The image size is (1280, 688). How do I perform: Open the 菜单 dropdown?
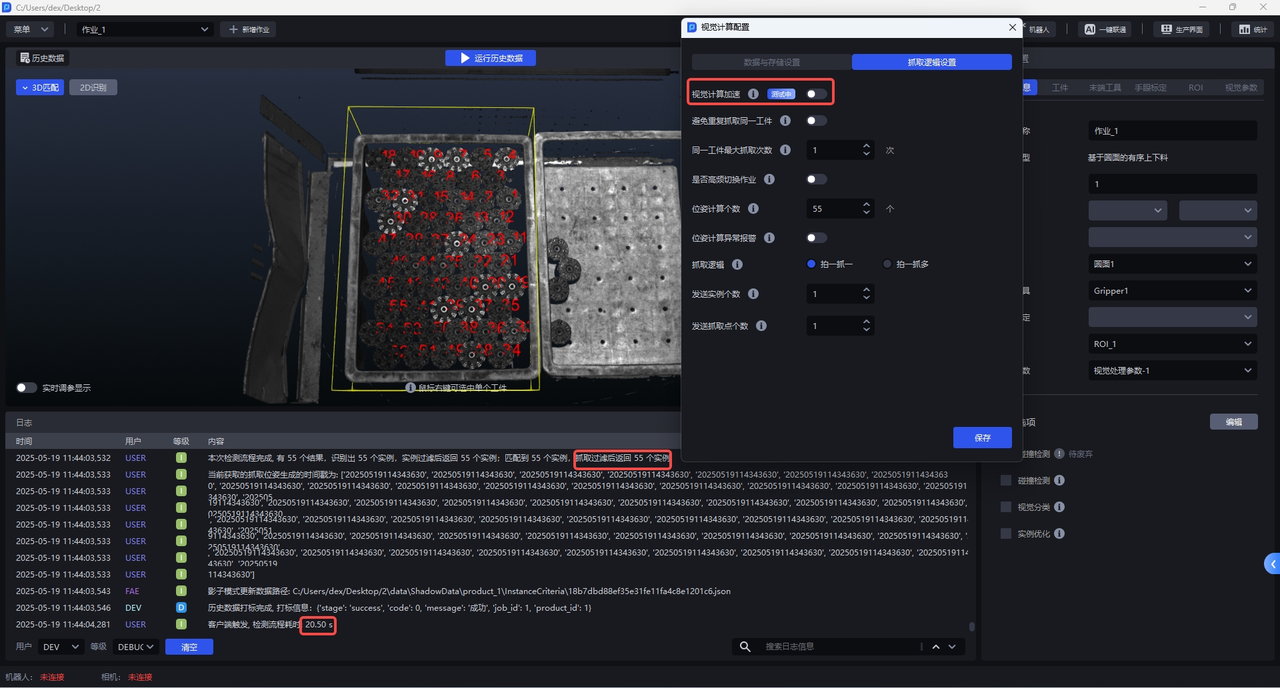[x=30, y=30]
